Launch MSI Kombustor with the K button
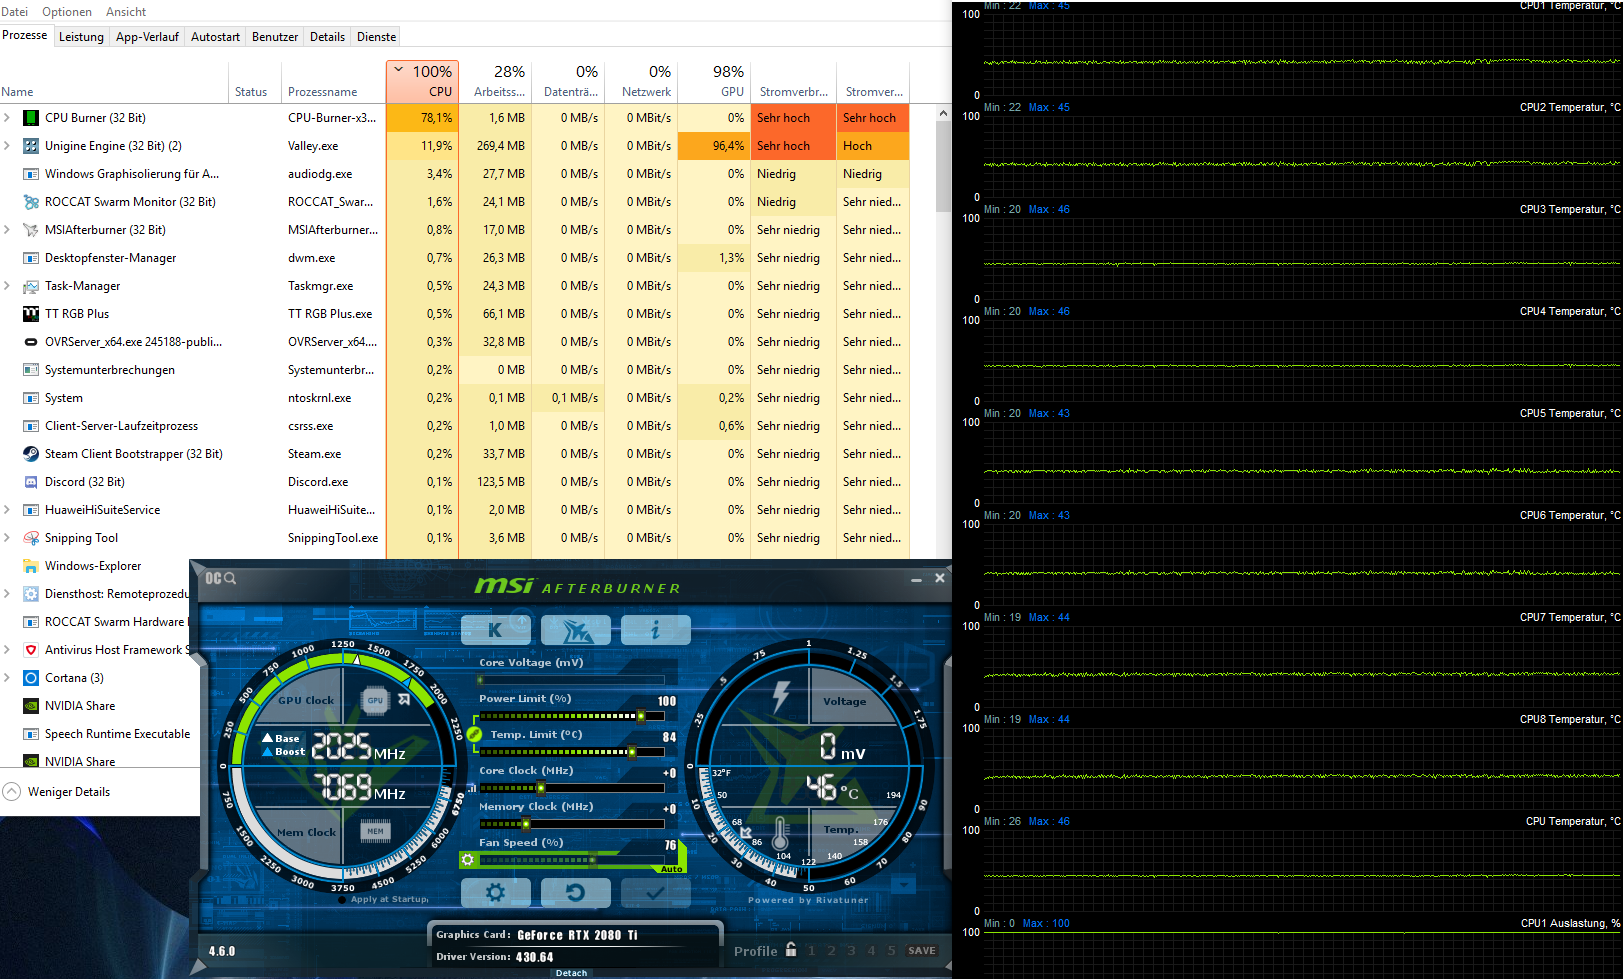 pyautogui.click(x=495, y=630)
